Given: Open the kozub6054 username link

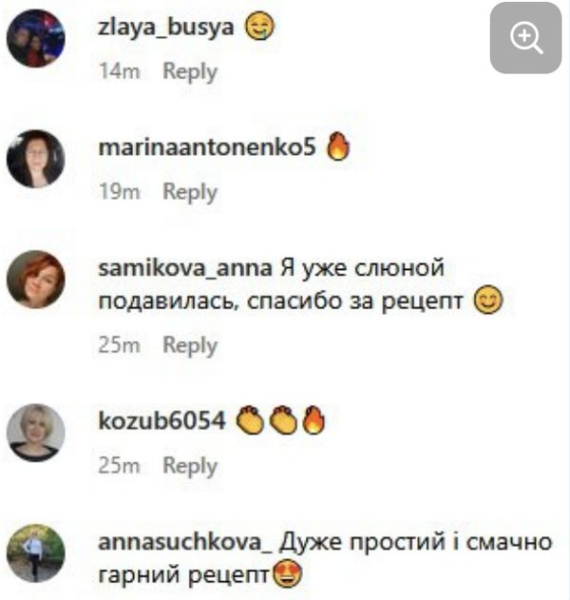Looking at the screenshot, I should point(162,421).
